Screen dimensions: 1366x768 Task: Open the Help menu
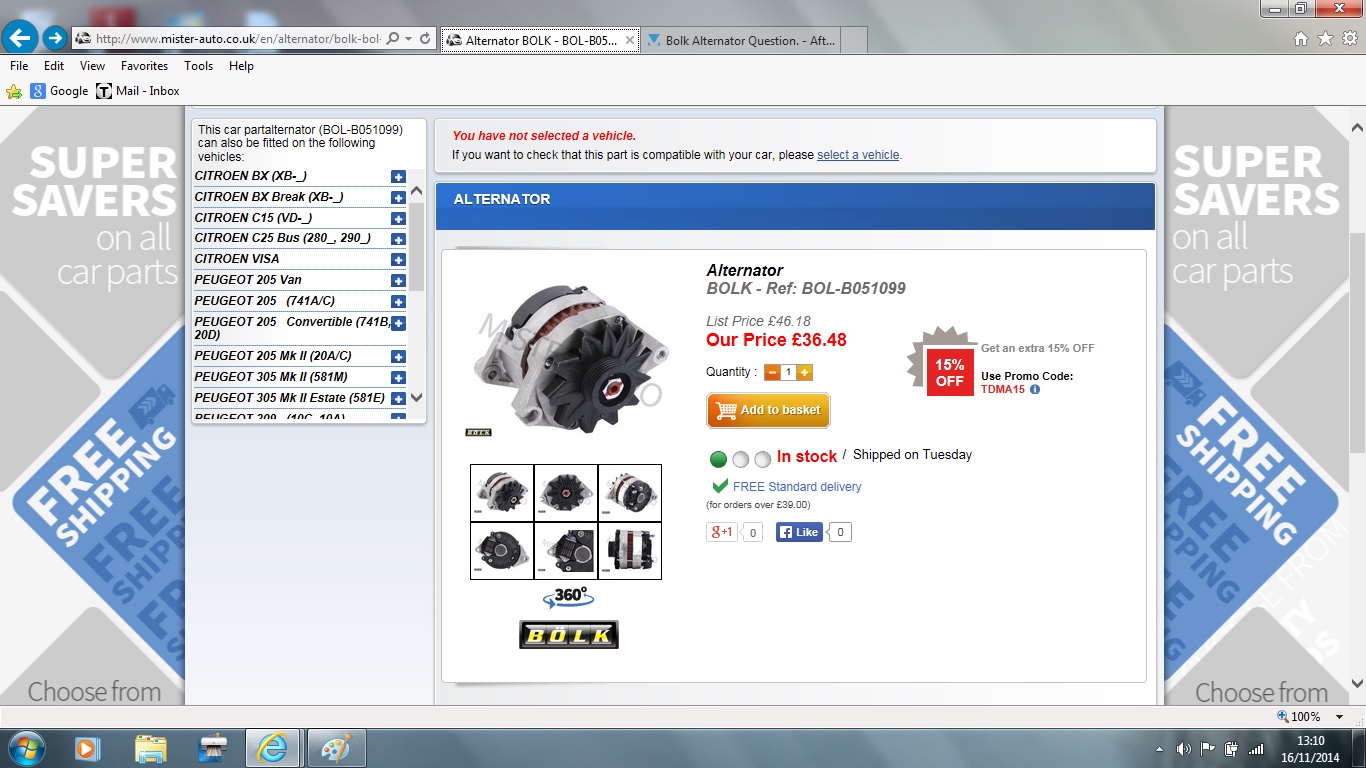coord(241,66)
